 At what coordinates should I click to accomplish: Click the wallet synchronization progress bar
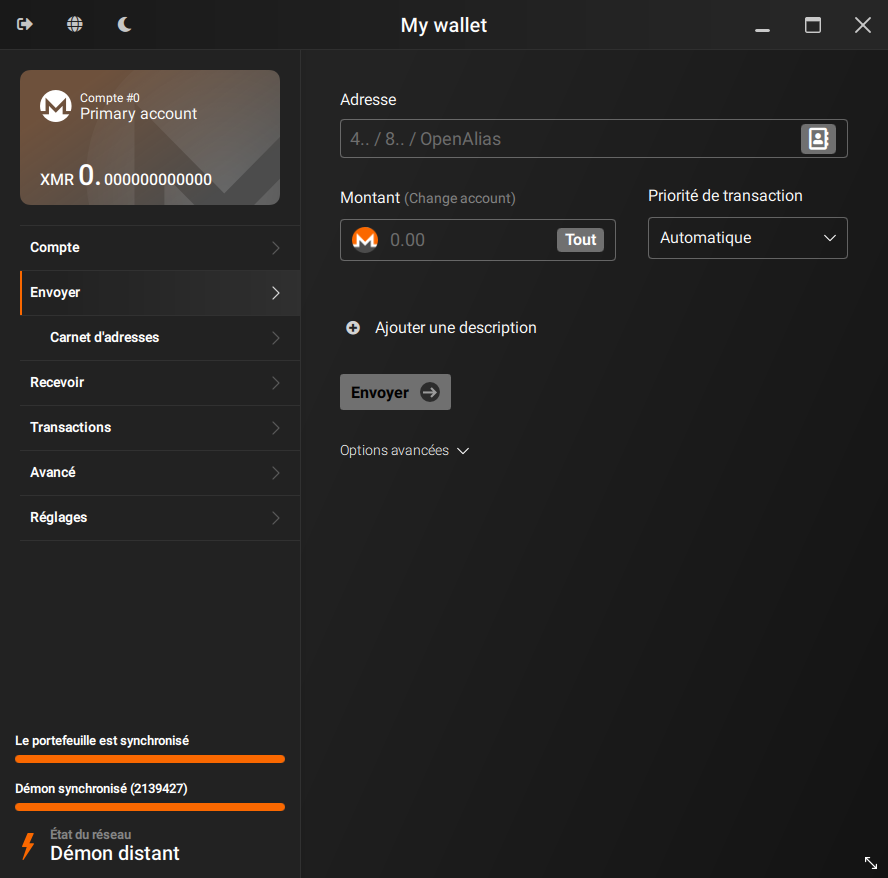coord(149,758)
